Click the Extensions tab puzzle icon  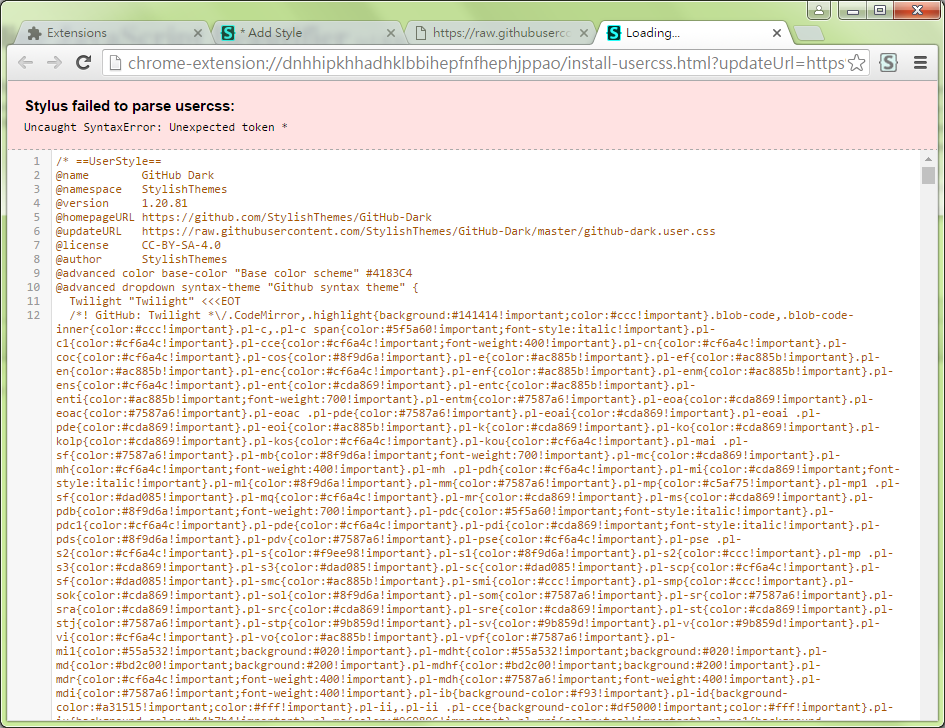[x=34, y=33]
